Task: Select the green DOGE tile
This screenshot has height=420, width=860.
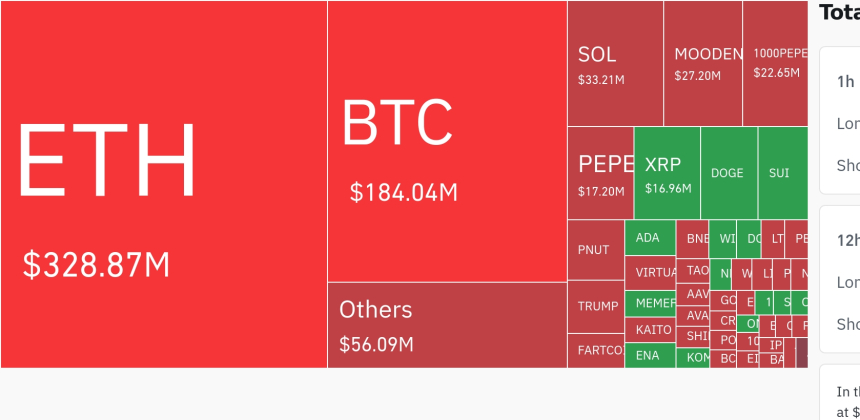Action: pos(728,173)
